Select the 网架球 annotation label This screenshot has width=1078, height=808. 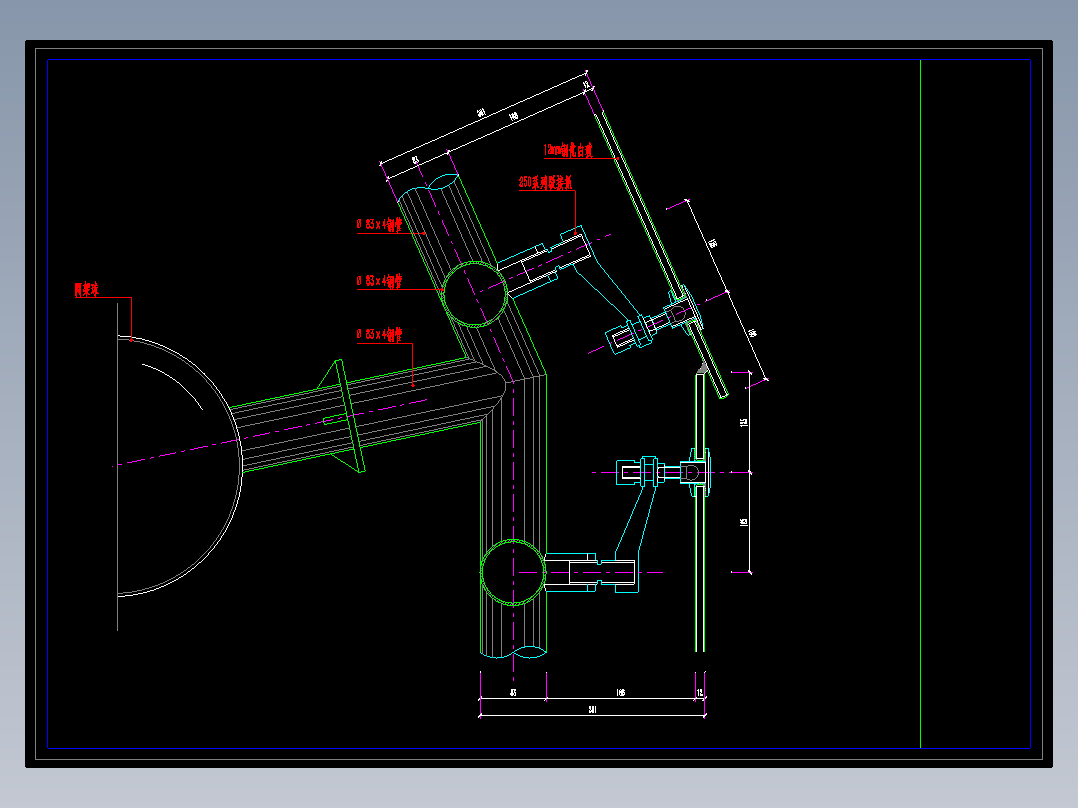pos(87,290)
